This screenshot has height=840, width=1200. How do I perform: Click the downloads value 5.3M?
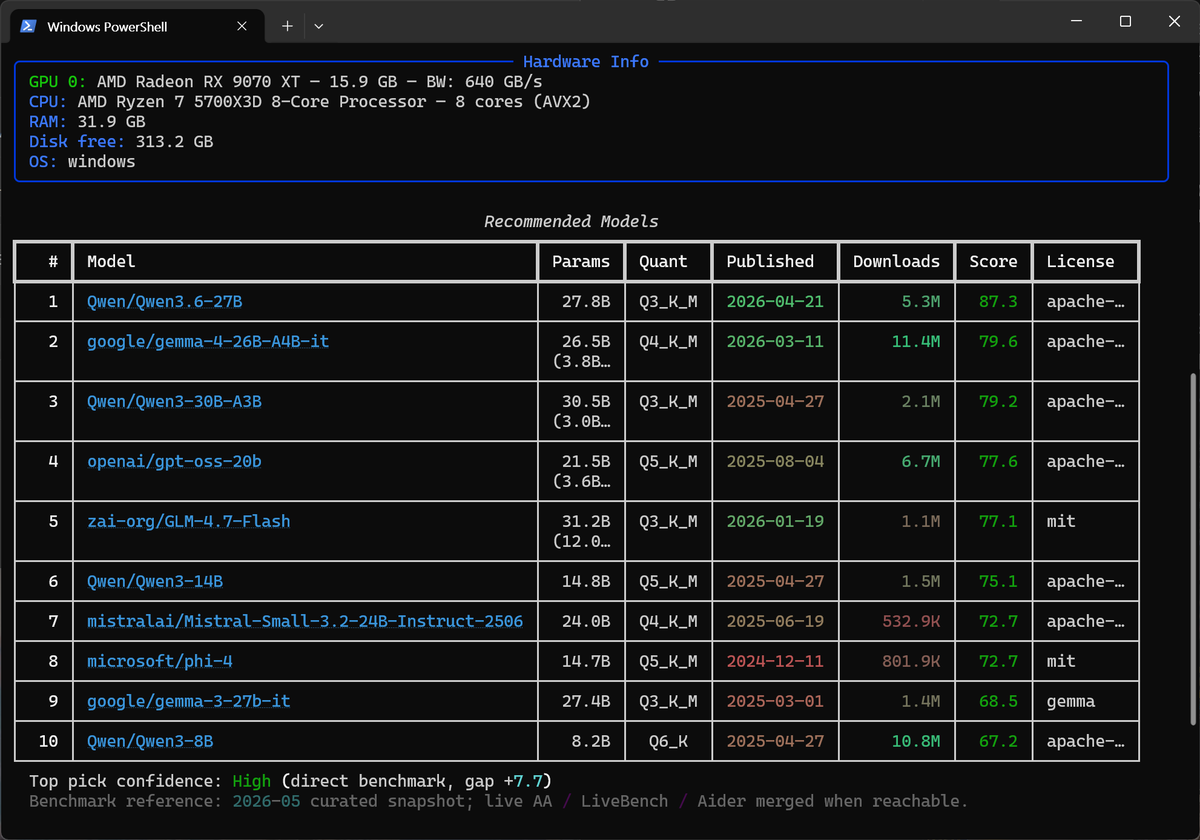[x=921, y=301]
